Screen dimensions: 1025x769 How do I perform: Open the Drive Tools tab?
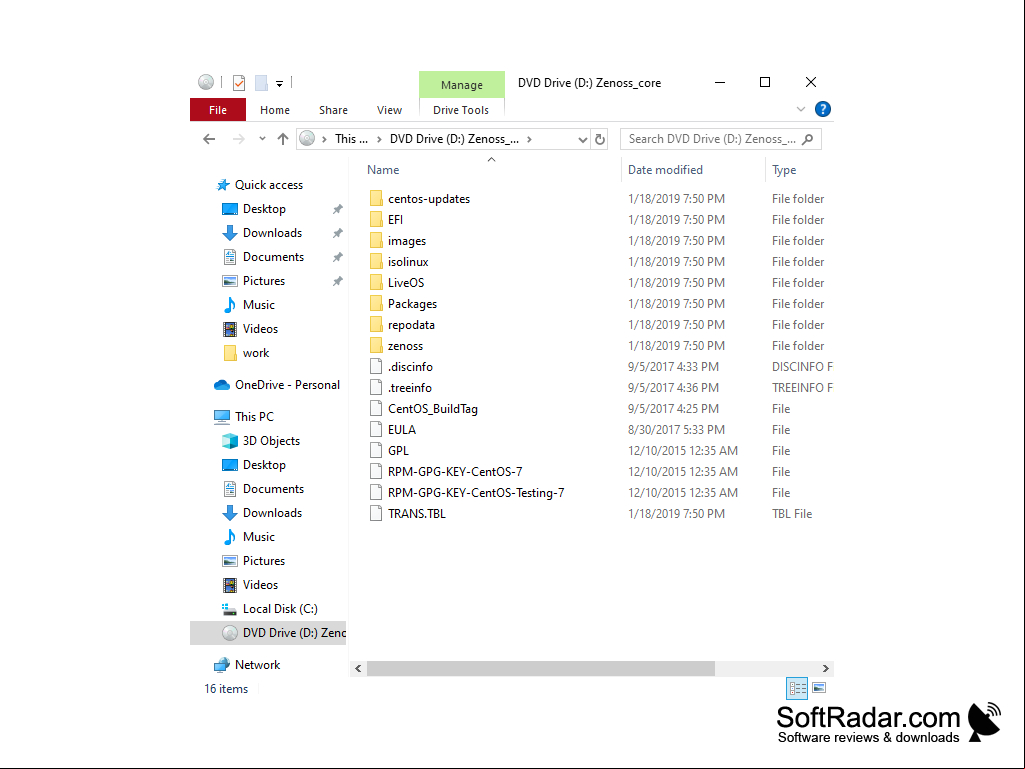[461, 110]
